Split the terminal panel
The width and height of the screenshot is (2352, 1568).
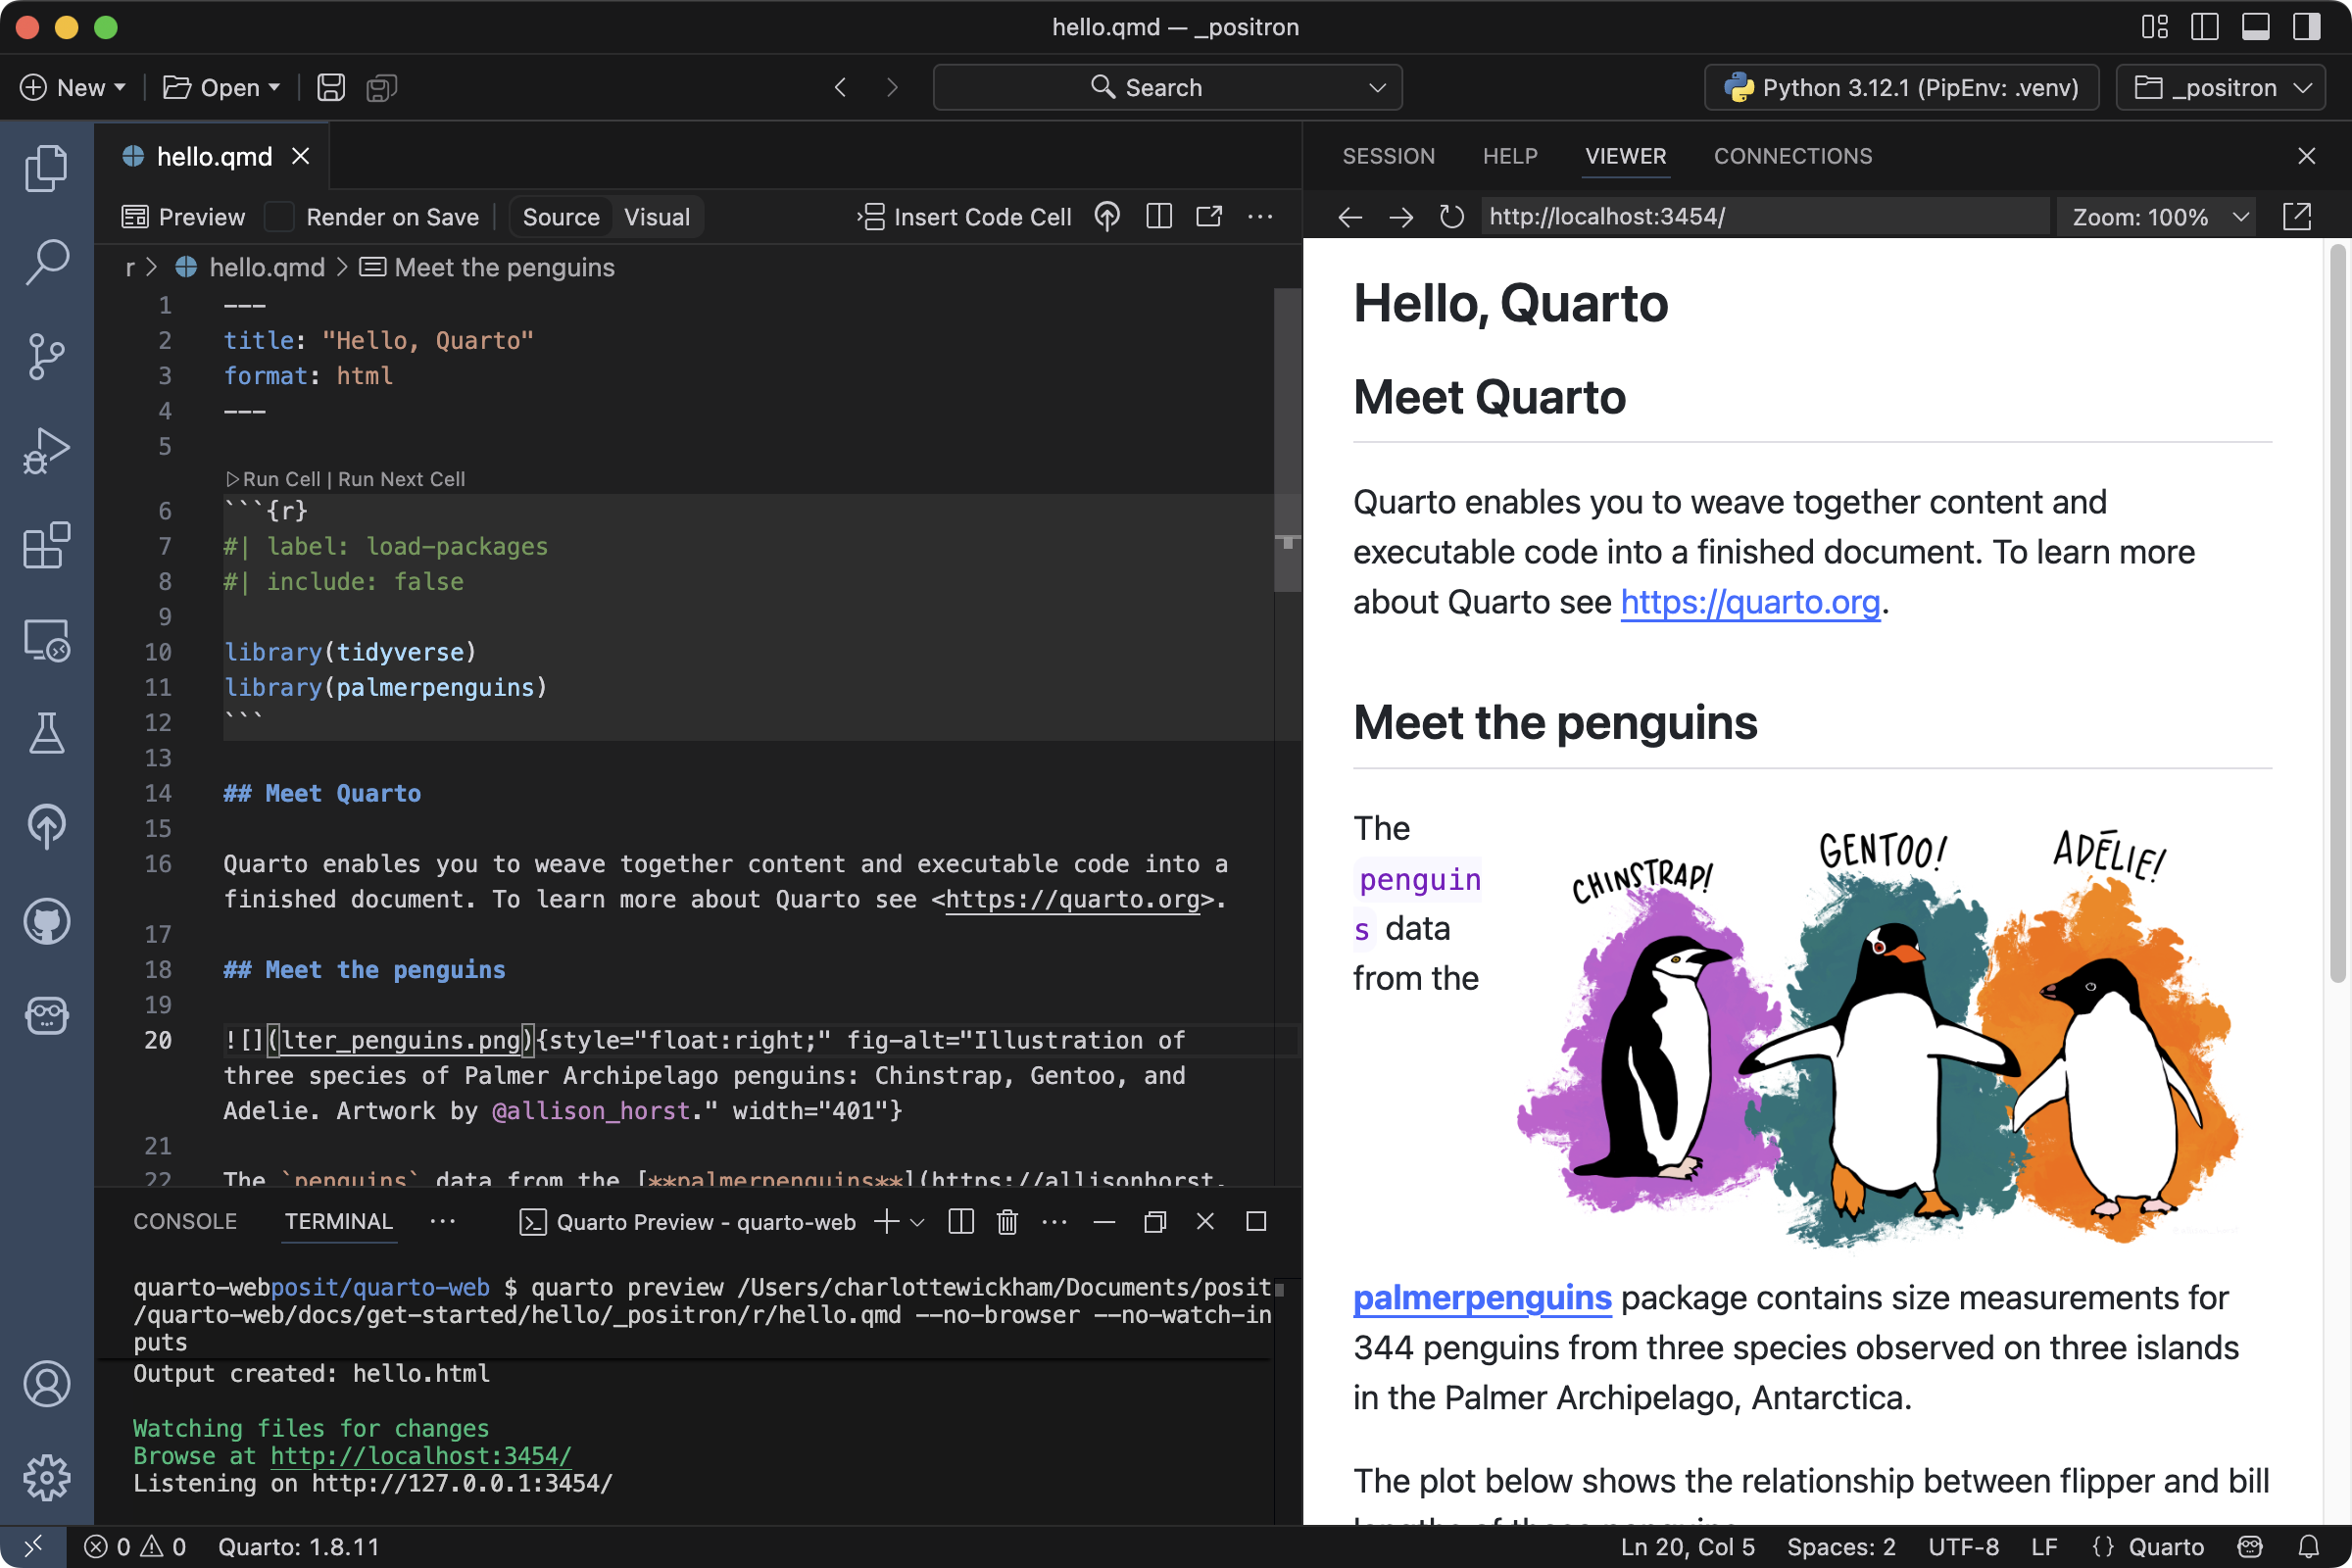pos(960,1221)
